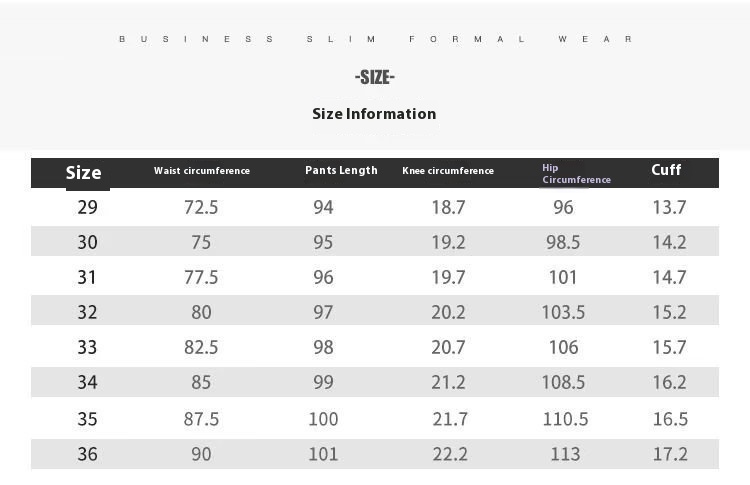Select hip value 113 in size 36 row
This screenshot has width=750, height=485.
[565, 454]
